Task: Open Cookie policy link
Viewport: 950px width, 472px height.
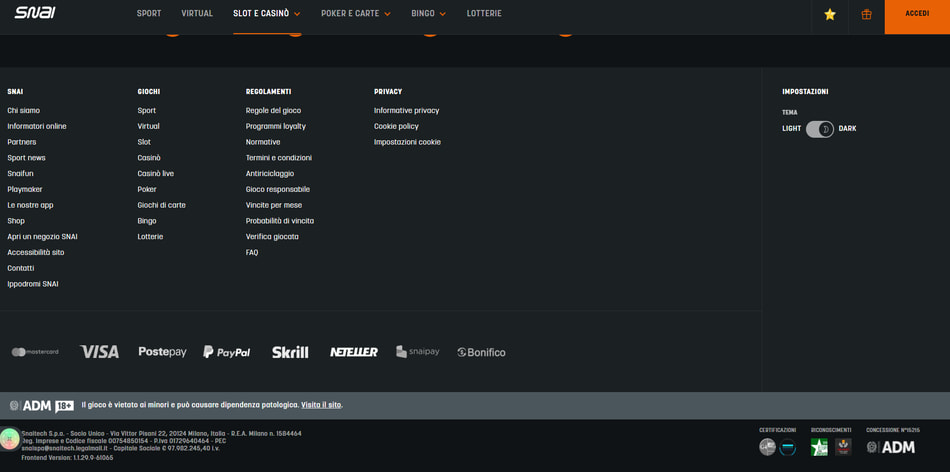Action: pyautogui.click(x=396, y=126)
